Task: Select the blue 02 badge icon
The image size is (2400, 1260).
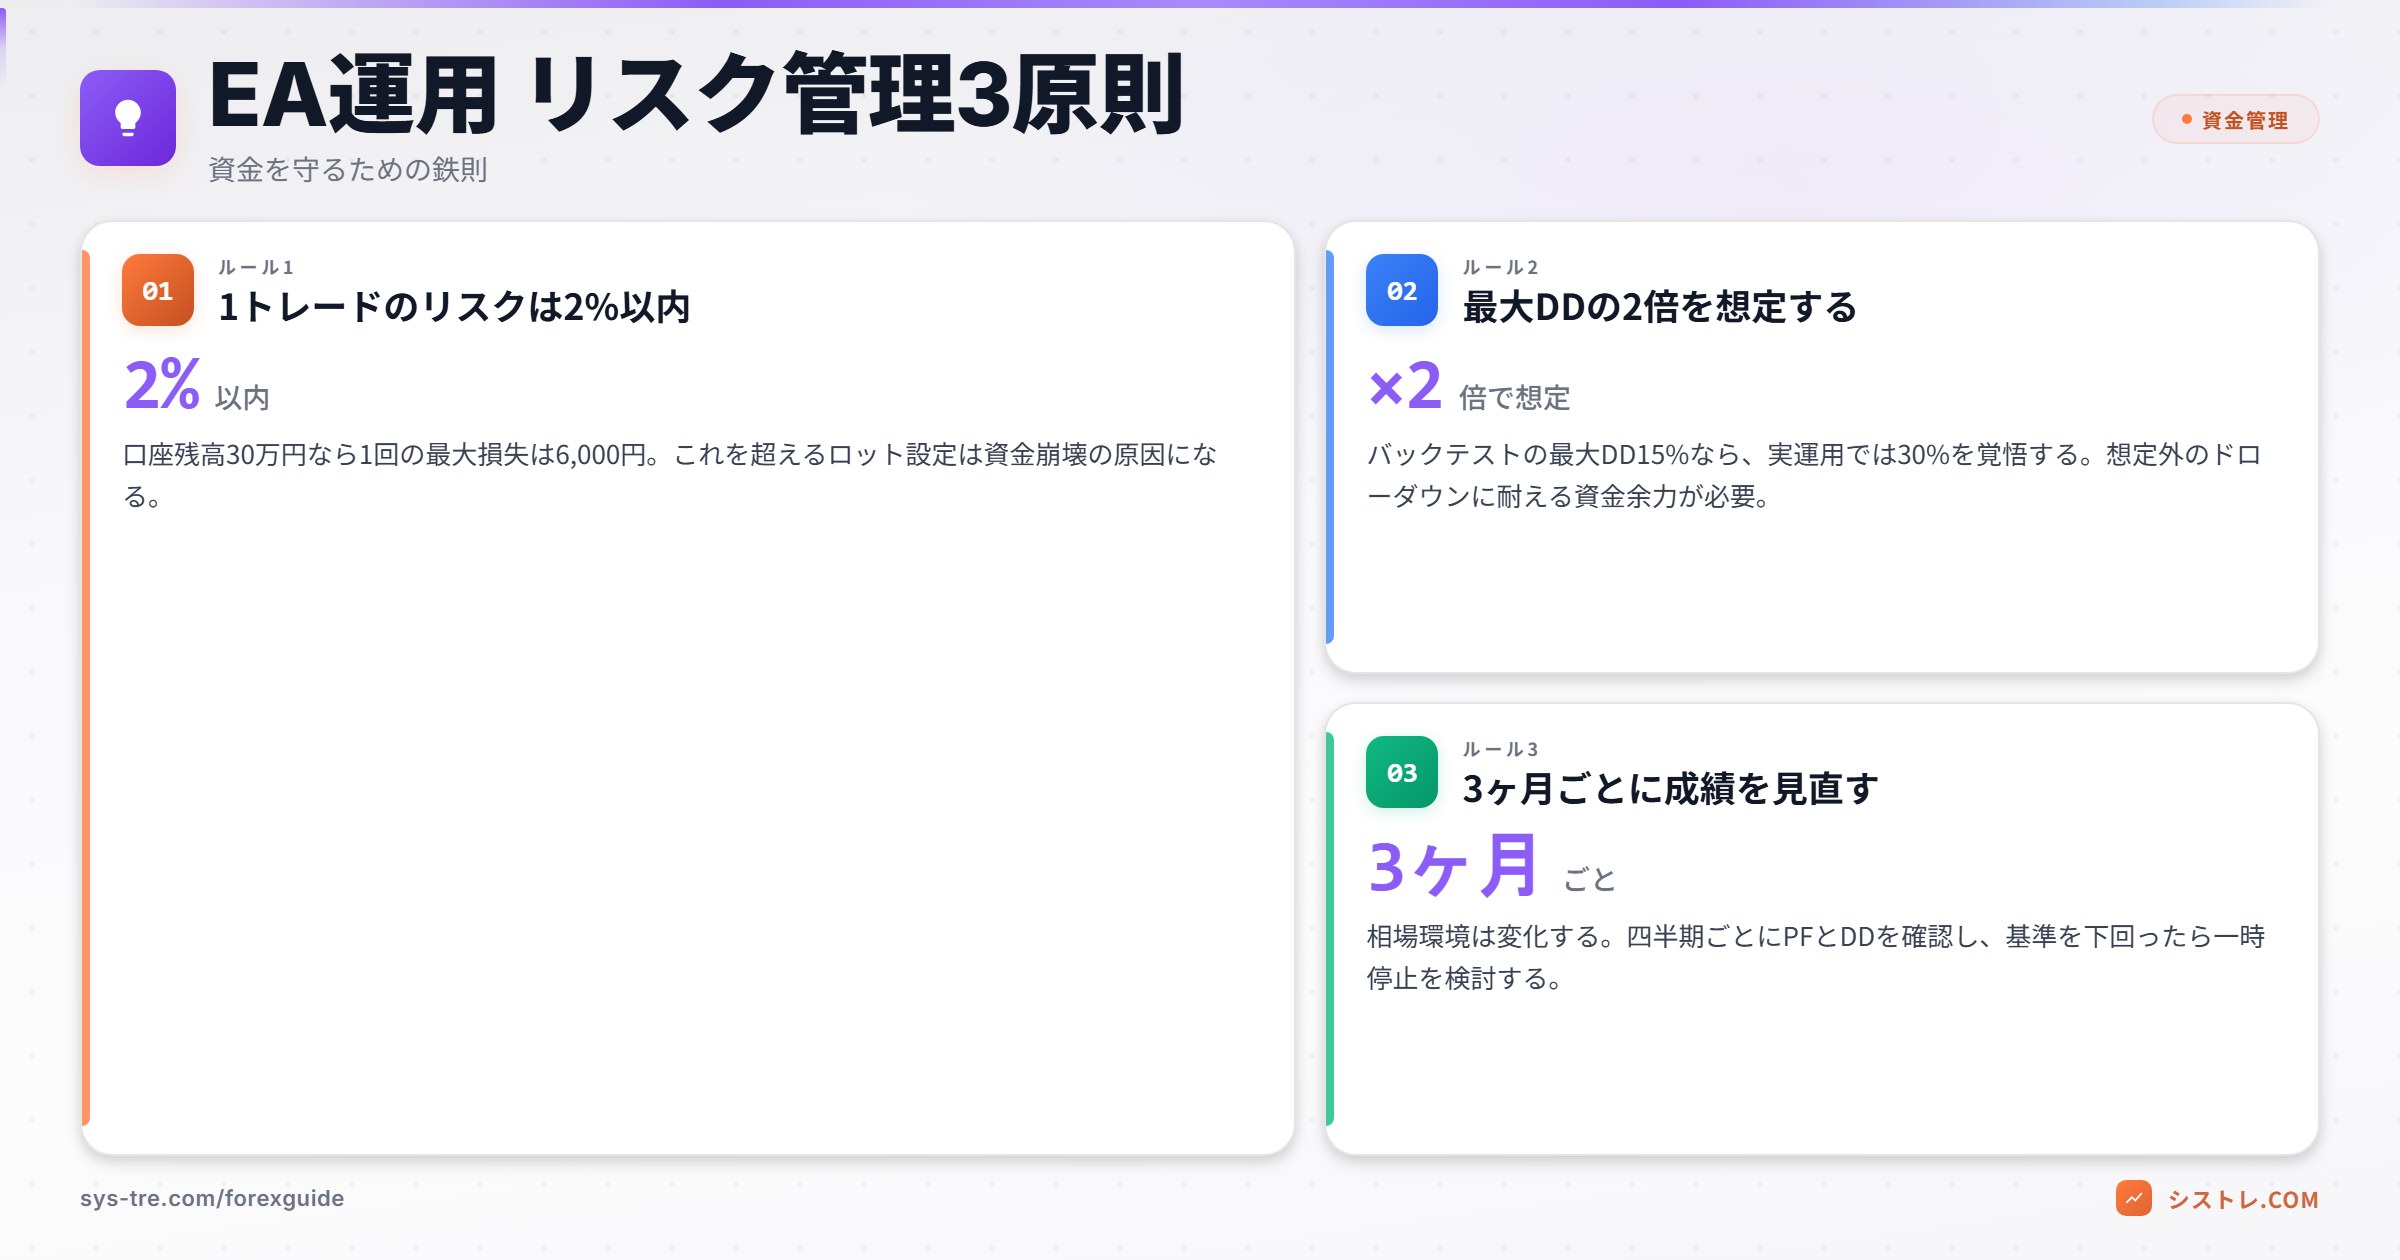Action: [1401, 290]
